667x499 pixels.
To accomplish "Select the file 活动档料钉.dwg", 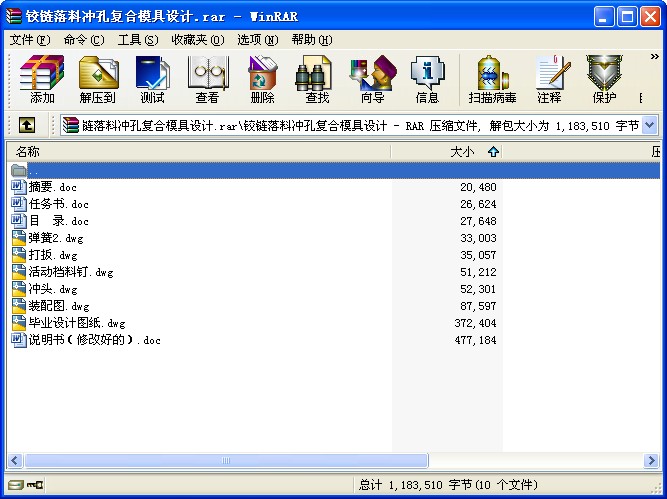I will pos(71,272).
